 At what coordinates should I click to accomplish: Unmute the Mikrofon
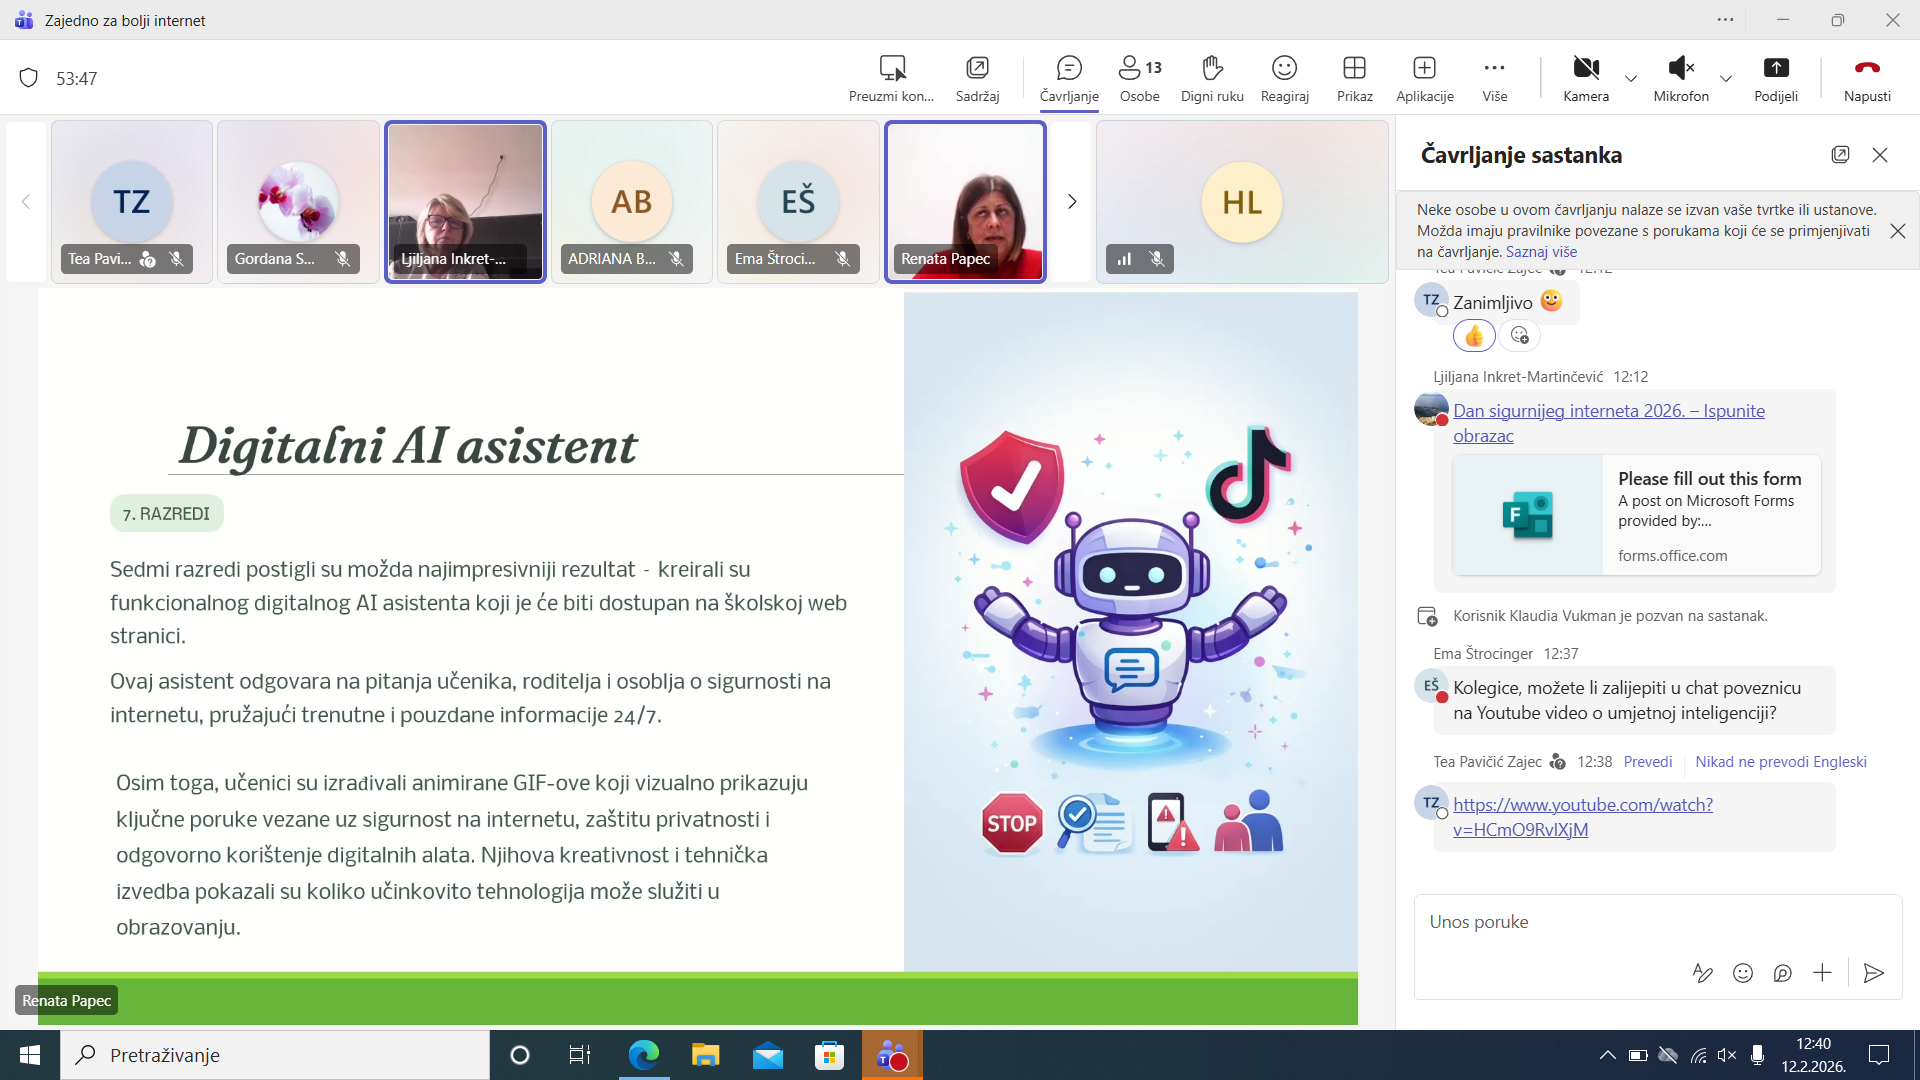pos(1681,68)
